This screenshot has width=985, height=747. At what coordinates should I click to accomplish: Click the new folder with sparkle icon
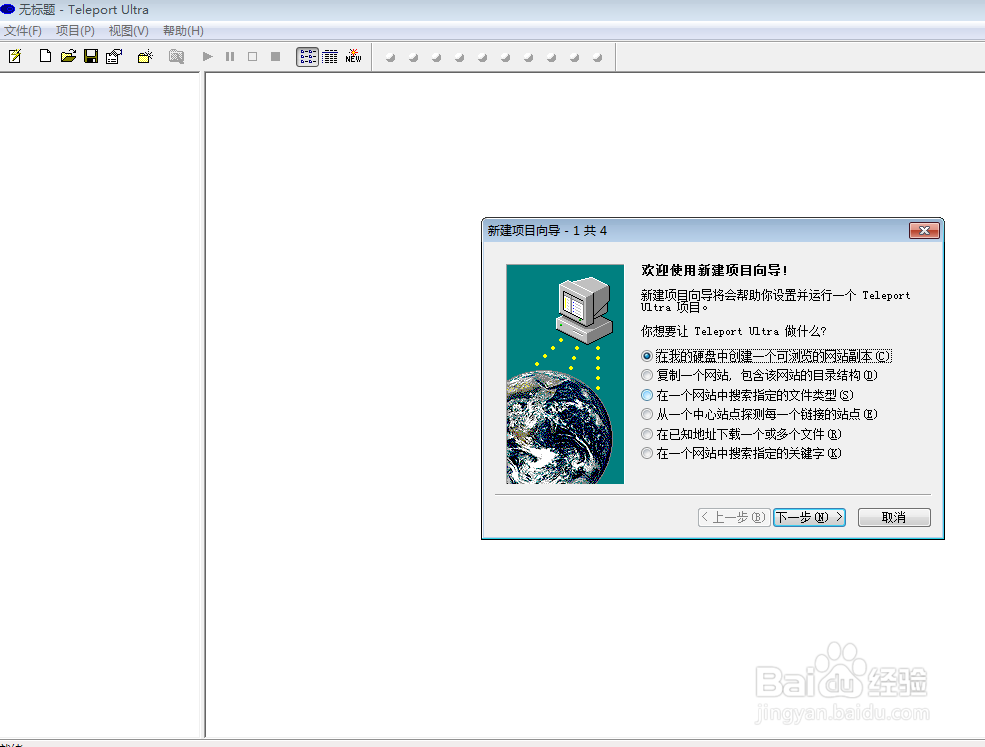[145, 57]
